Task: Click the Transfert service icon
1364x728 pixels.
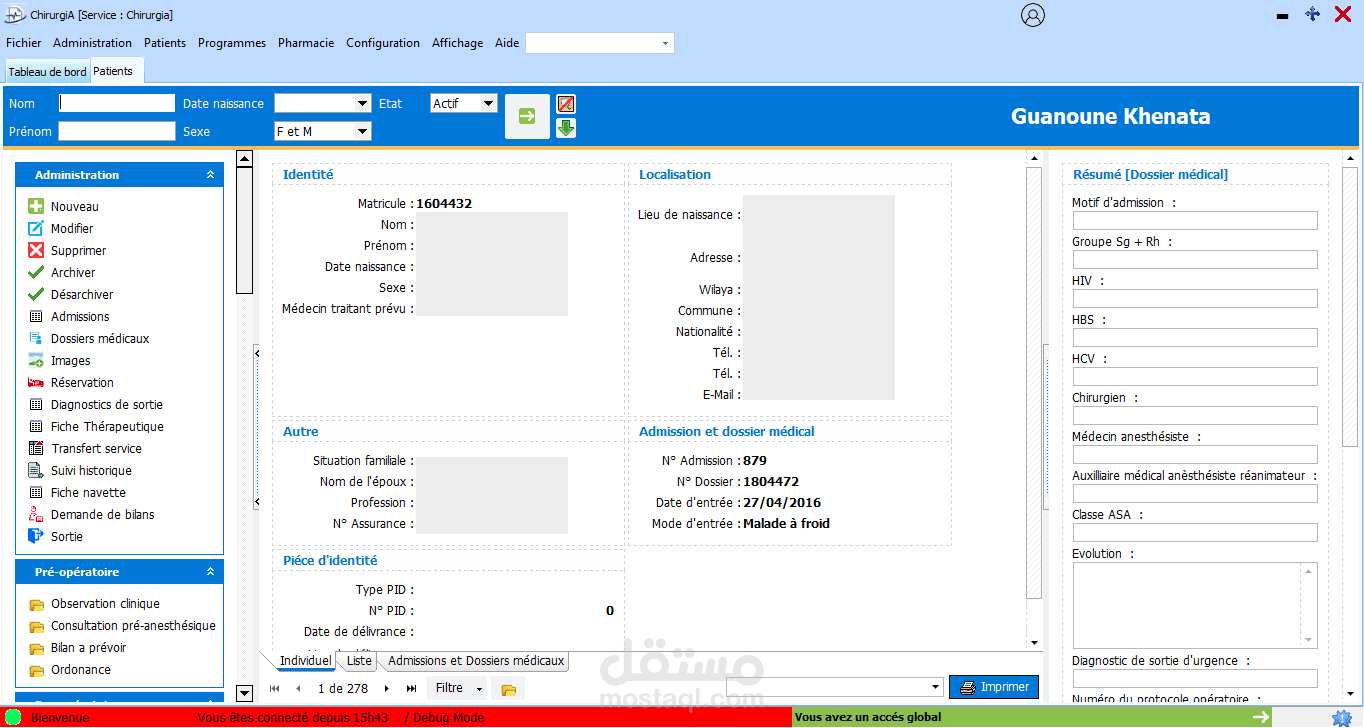Action: coord(36,448)
